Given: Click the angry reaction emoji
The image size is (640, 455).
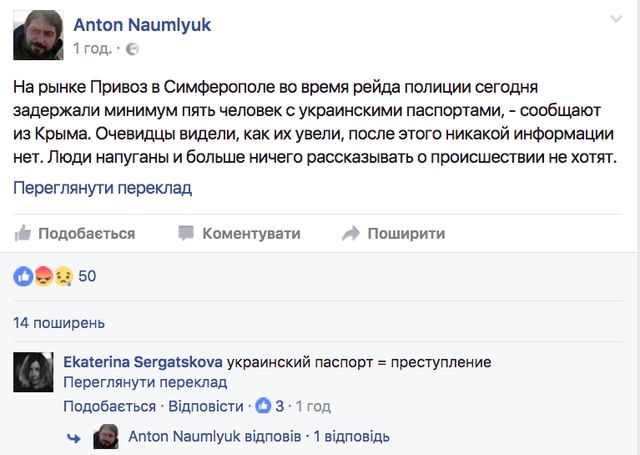Looking at the screenshot, I should click(42, 276).
